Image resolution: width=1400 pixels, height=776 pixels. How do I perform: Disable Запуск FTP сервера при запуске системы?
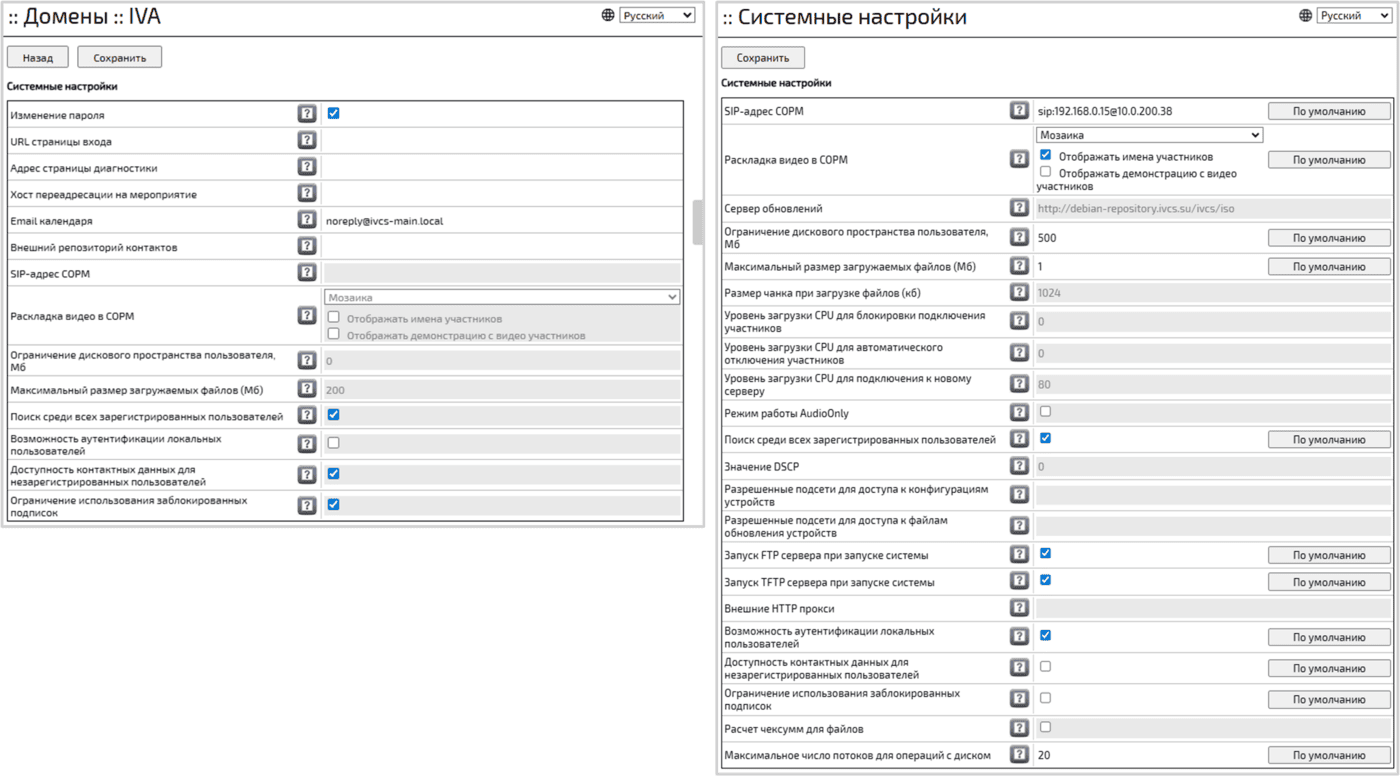click(x=1045, y=553)
